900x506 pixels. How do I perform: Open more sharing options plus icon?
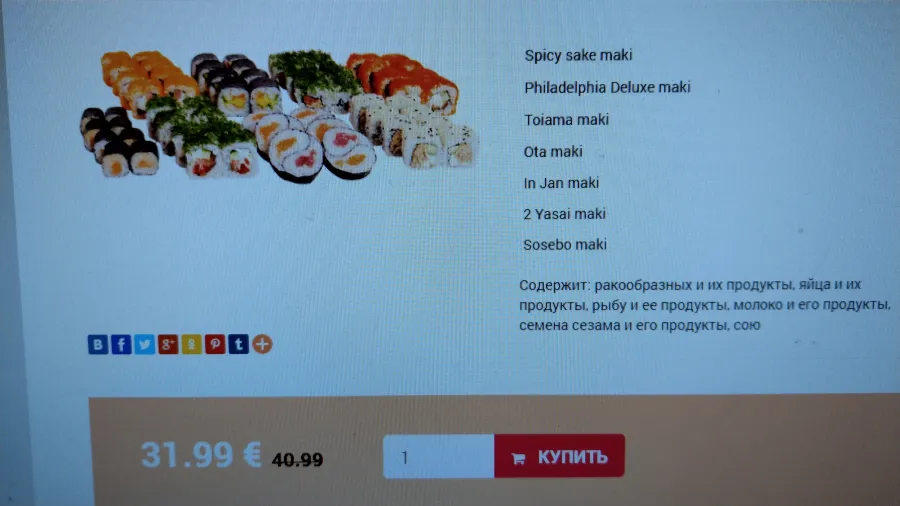[x=262, y=344]
